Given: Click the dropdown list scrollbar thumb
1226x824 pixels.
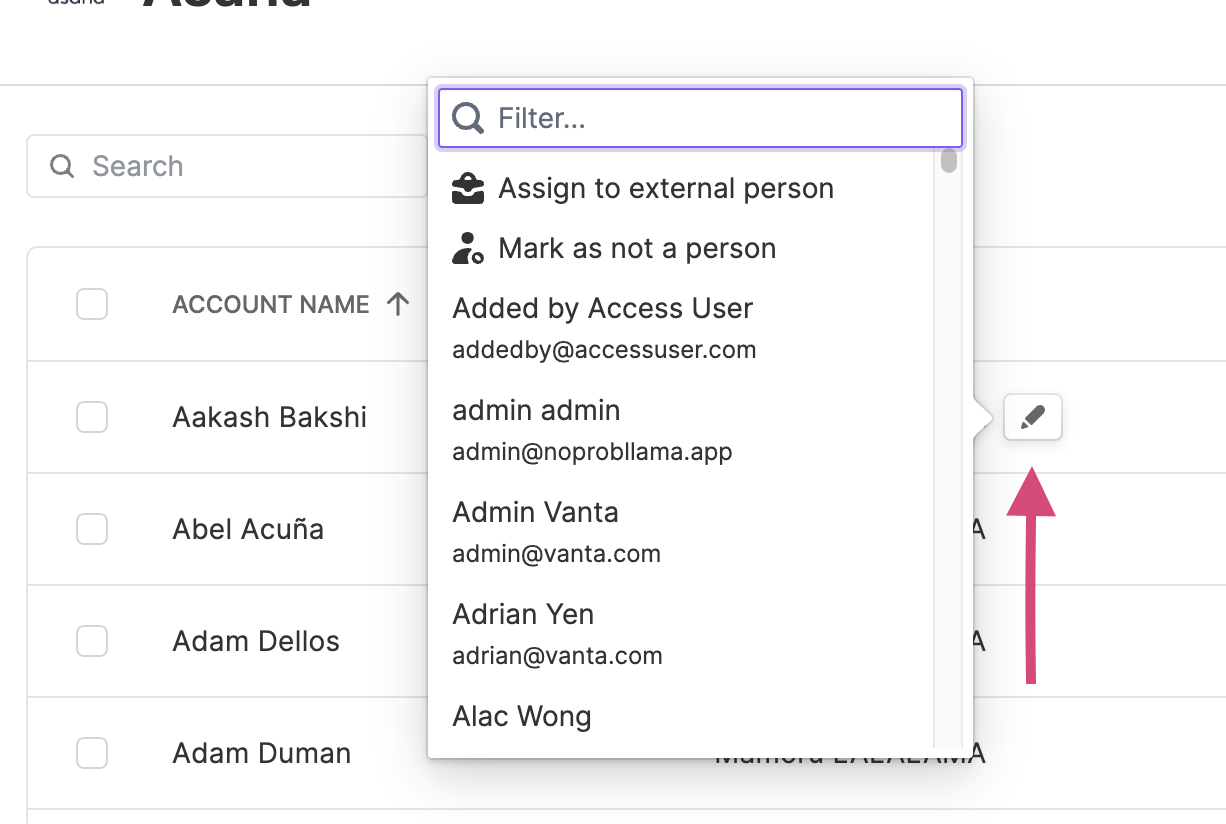Looking at the screenshot, I should point(949,161).
